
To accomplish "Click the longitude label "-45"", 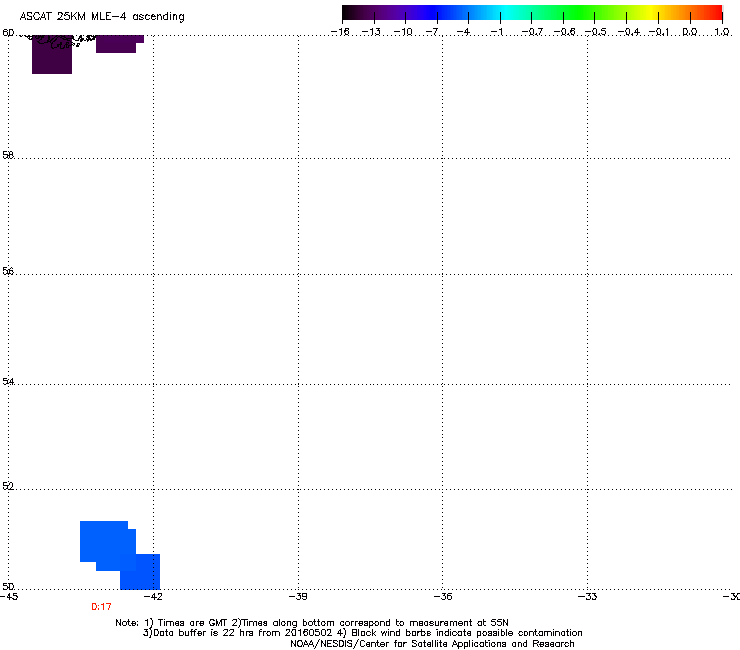I will coord(9,597).
